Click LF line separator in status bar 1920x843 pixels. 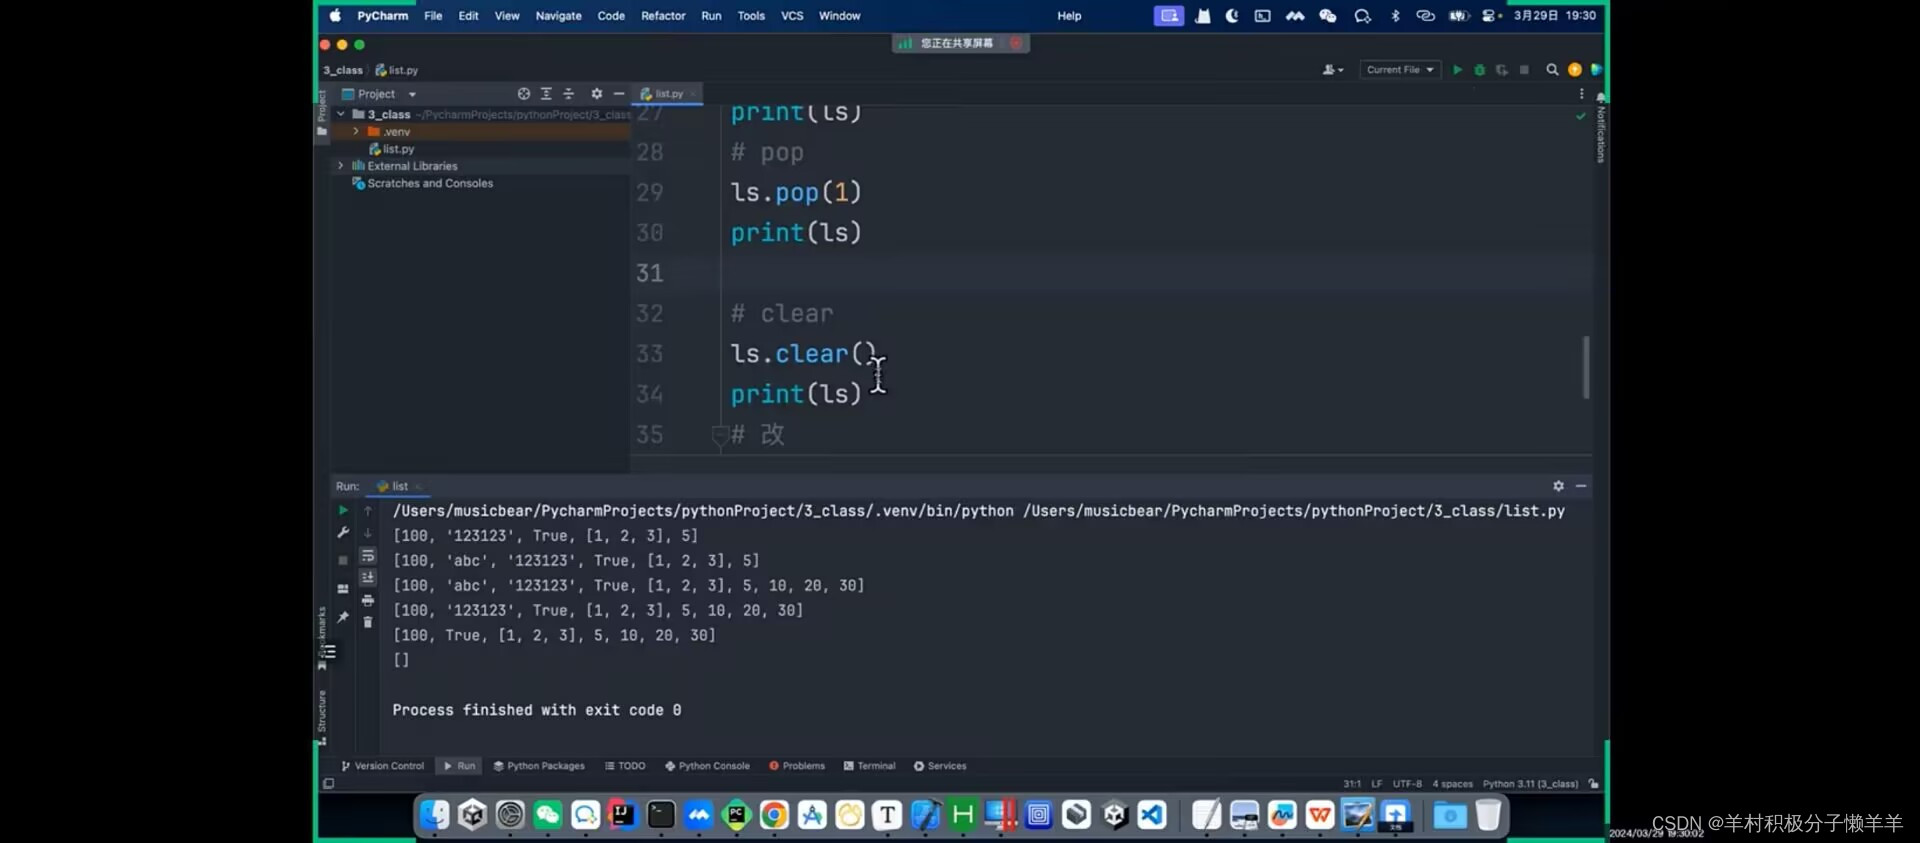point(1377,784)
